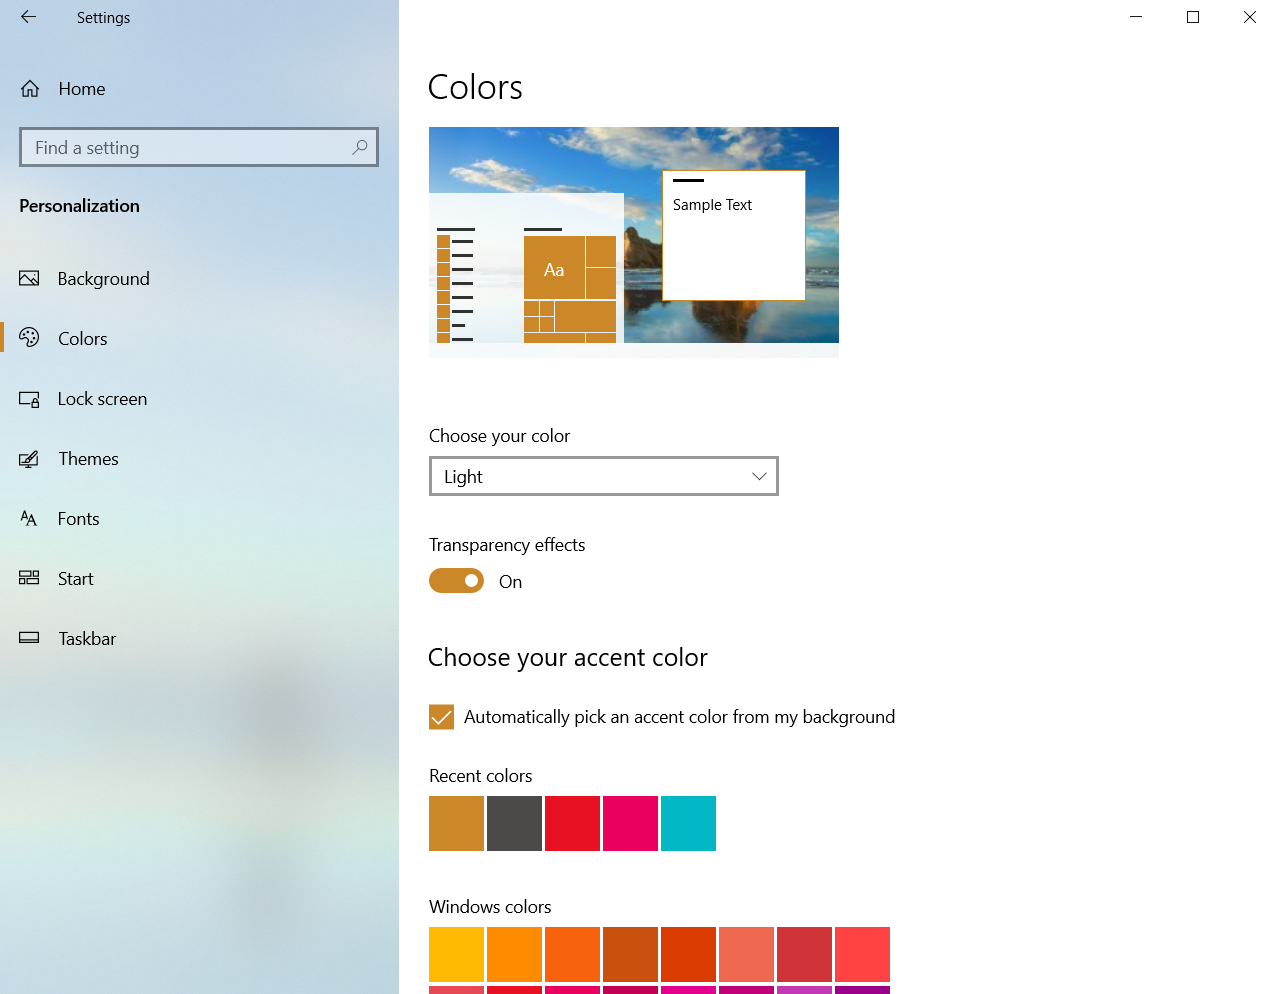Click the Home icon in sidebar
Viewport: 1273px width, 994px height.
pyautogui.click(x=30, y=89)
